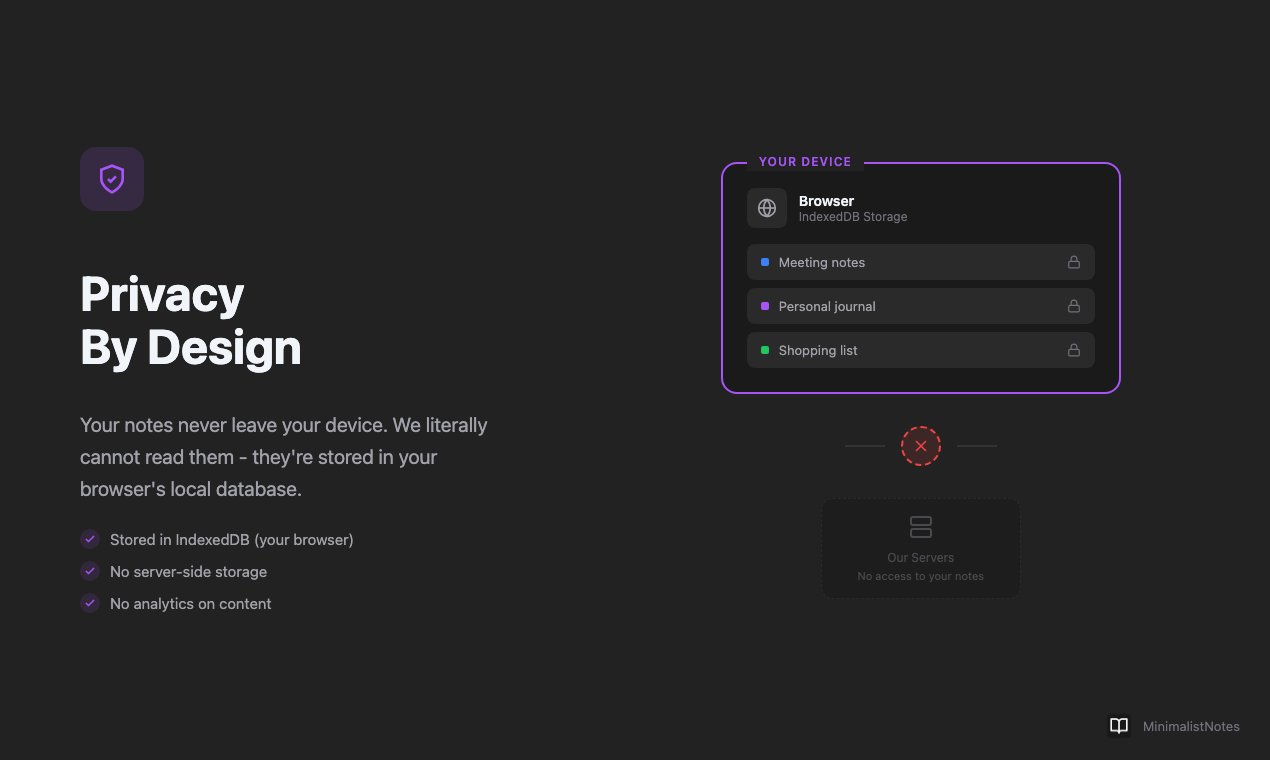
Task: Click the Our Servers label
Action: click(x=920, y=558)
